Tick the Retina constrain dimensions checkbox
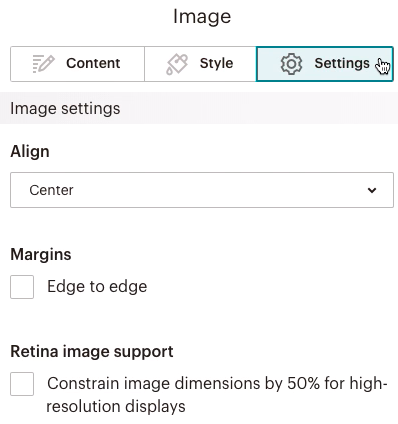This screenshot has width=398, height=424. click(22, 384)
